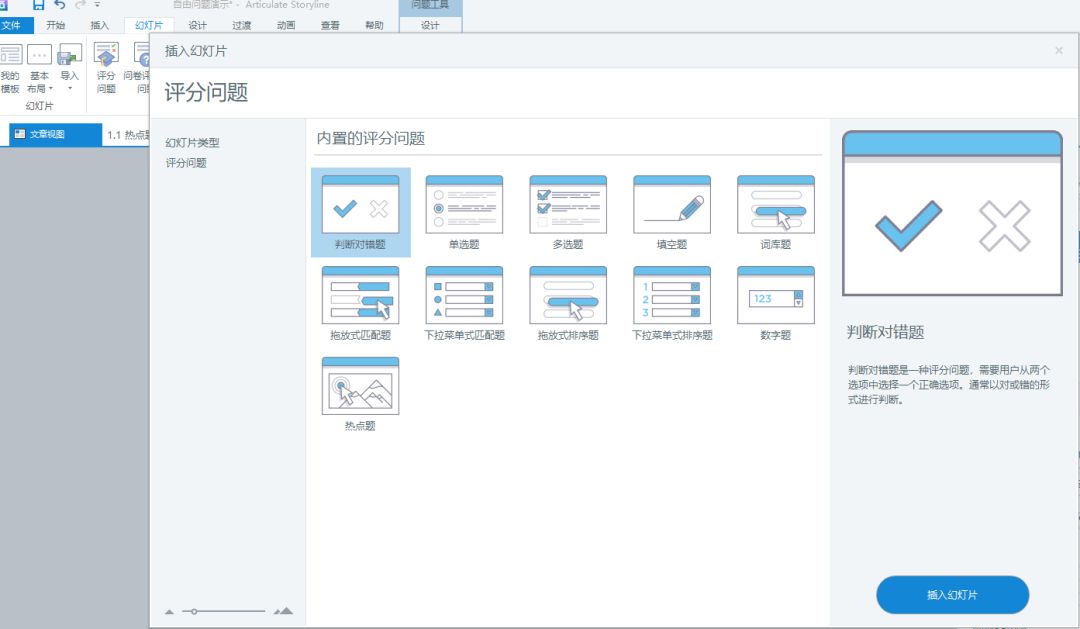The width and height of the screenshot is (1080, 629).
Task: Click the larger thumbnails mountain icon
Action: (283, 611)
